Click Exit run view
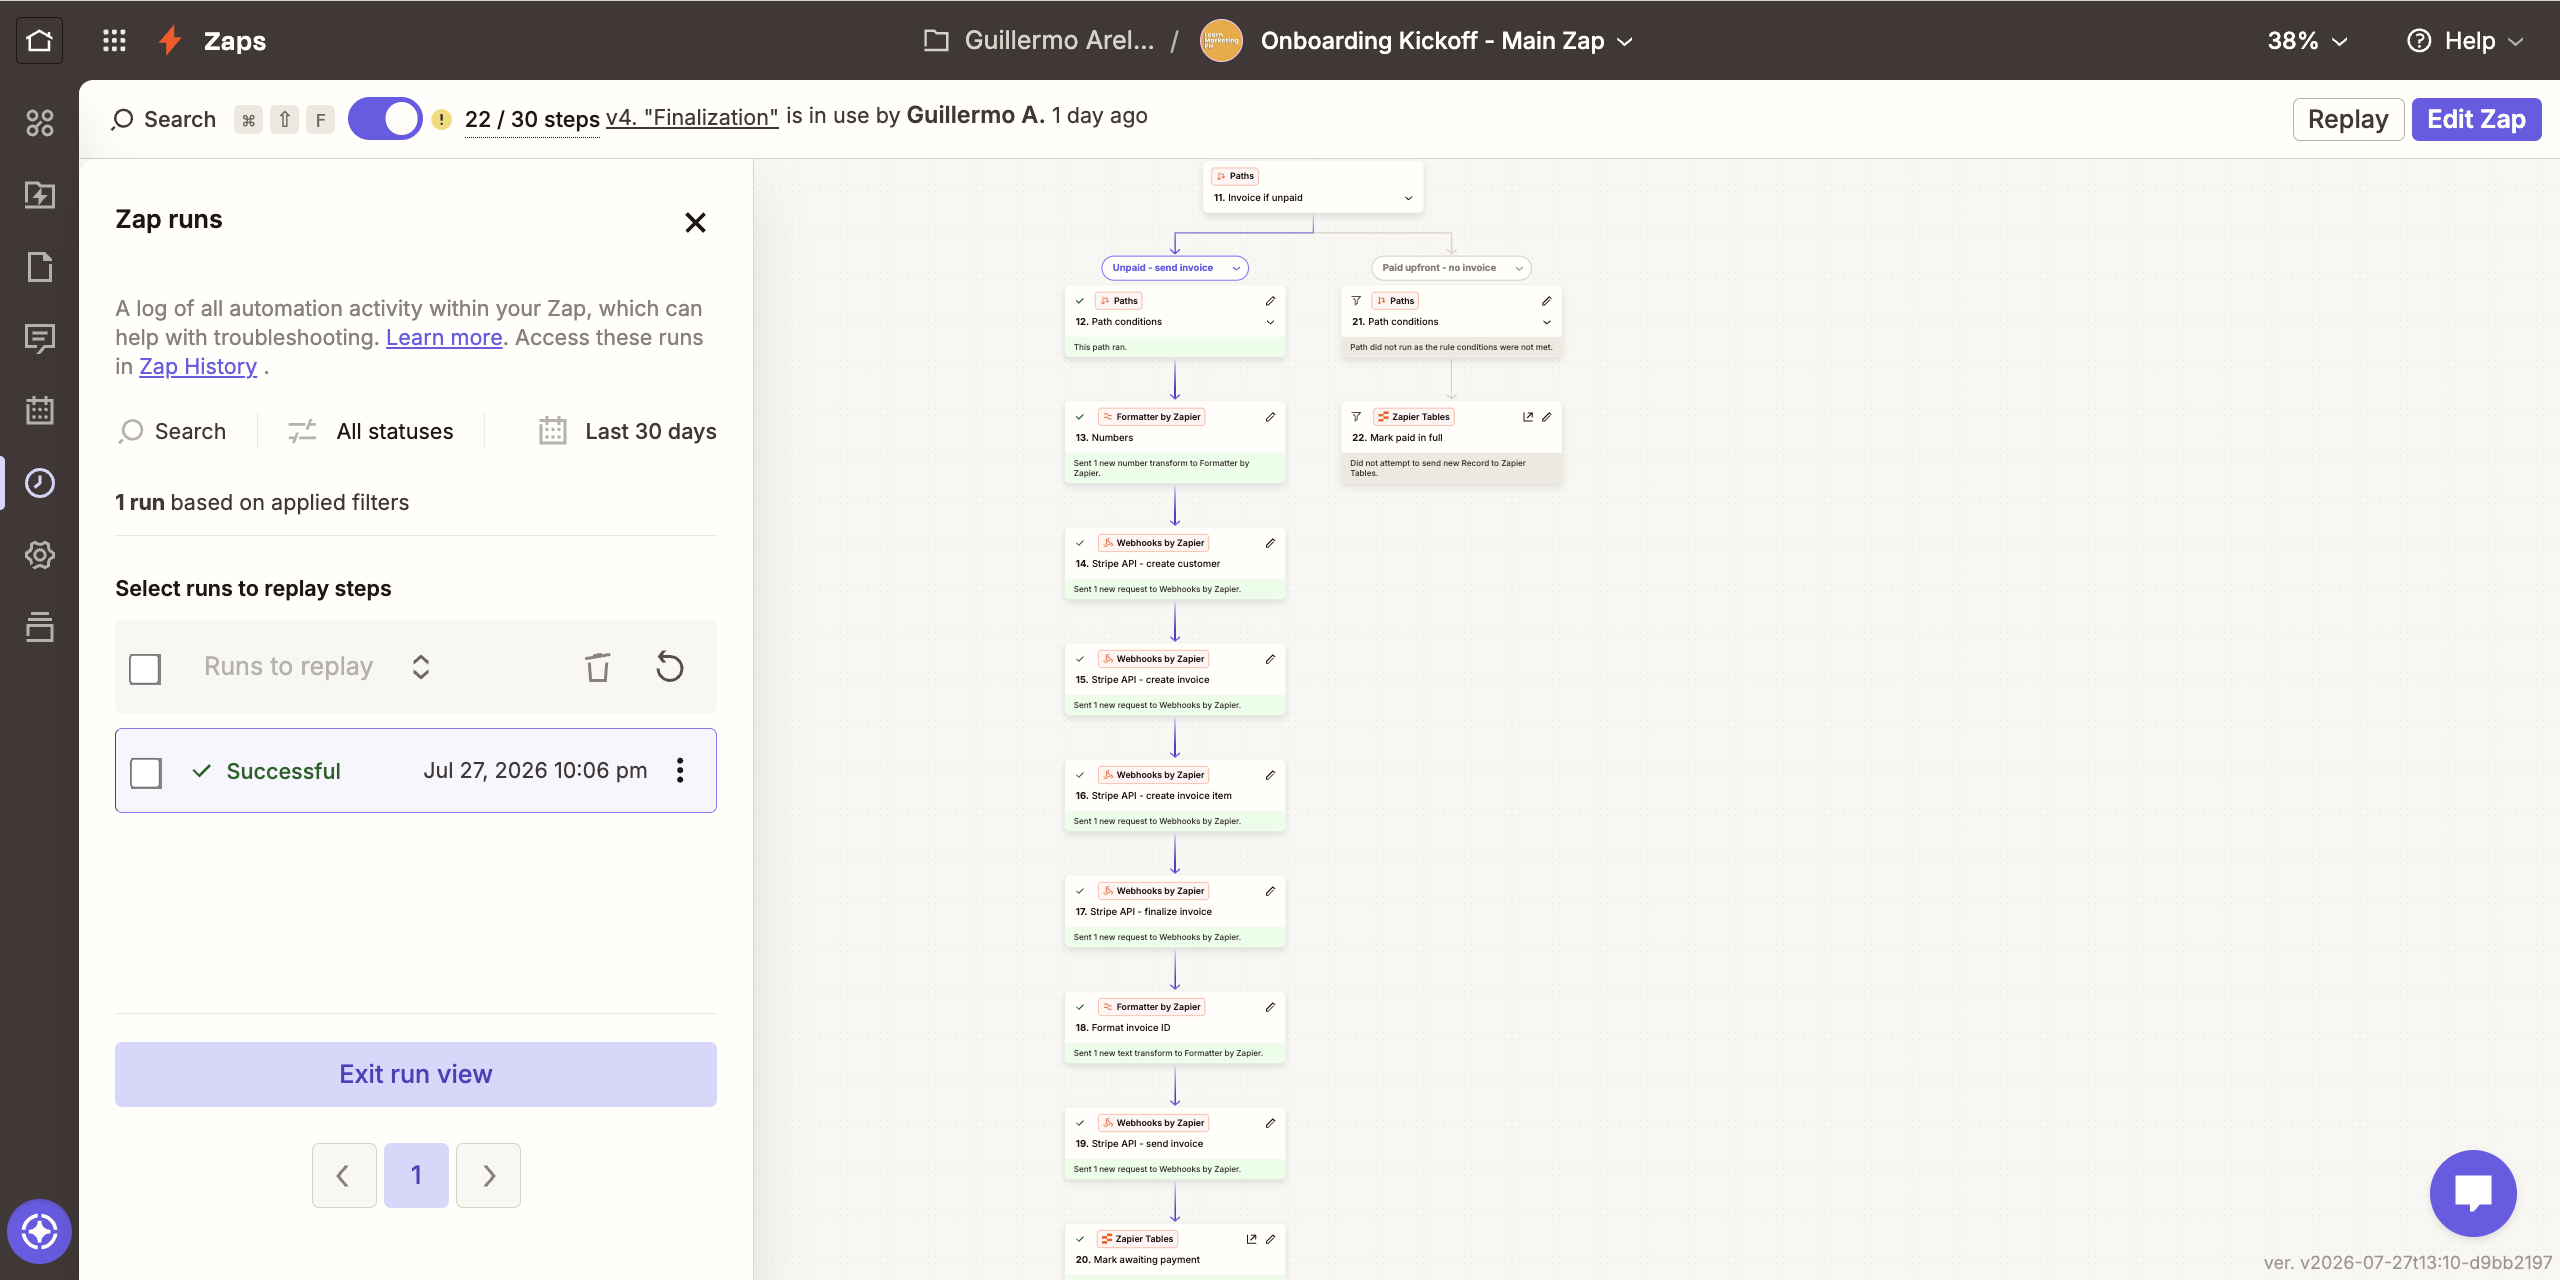The height and width of the screenshot is (1280, 2560). point(416,1074)
